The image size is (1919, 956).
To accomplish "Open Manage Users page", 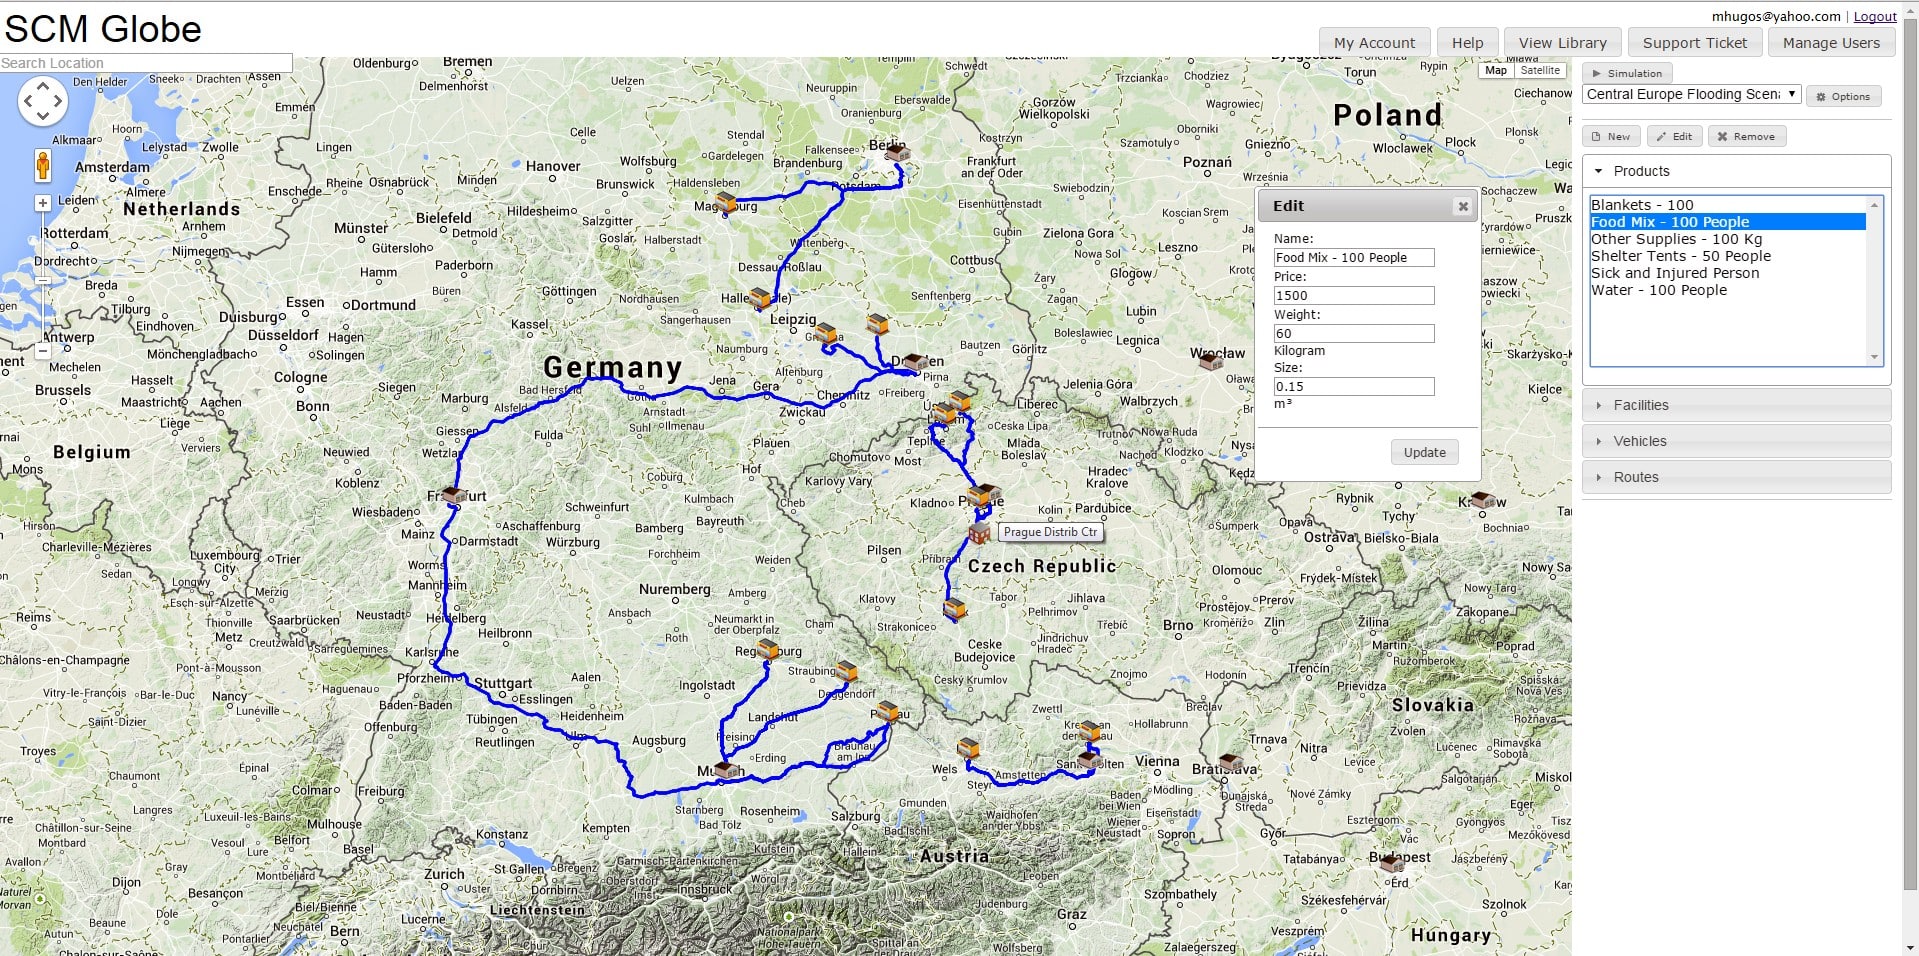I will tap(1831, 43).
